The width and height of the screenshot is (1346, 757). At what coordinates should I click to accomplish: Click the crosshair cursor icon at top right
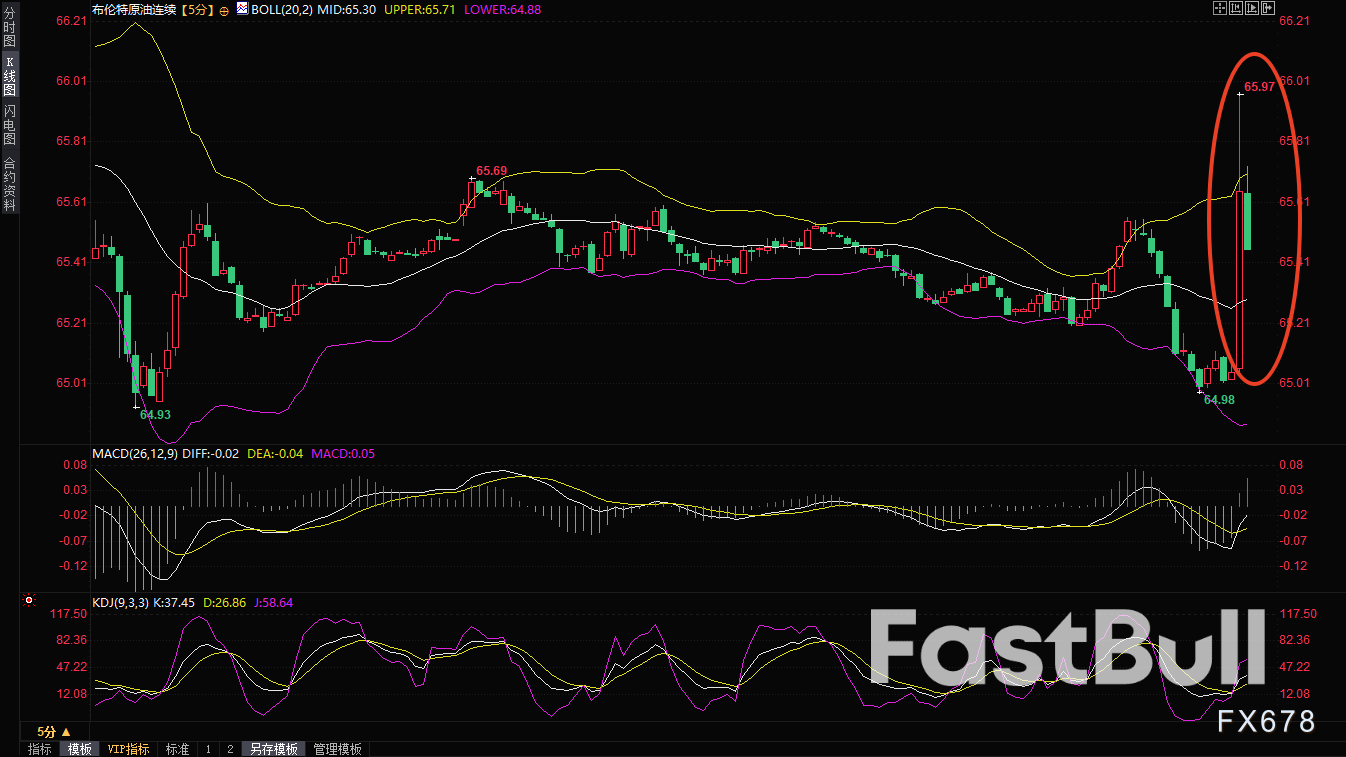click(1219, 8)
